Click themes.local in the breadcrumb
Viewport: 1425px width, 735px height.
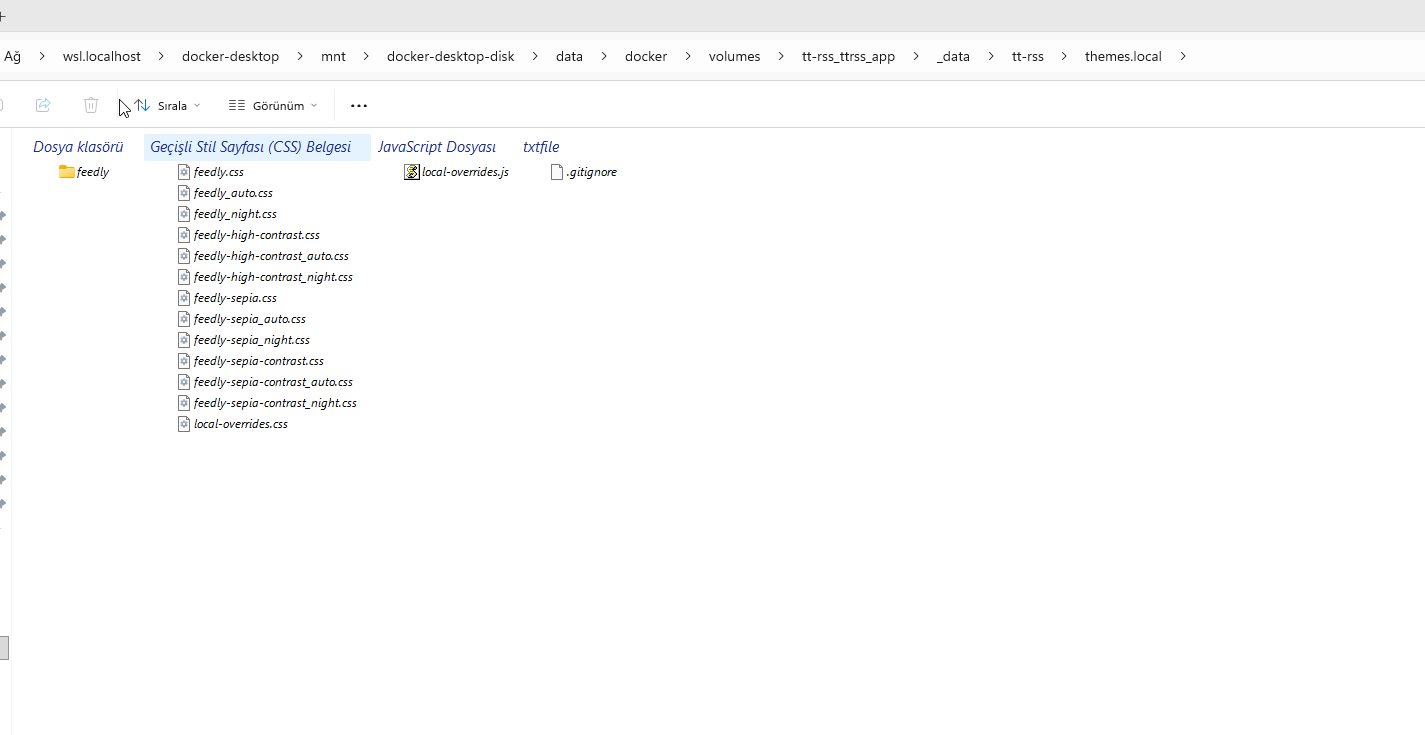click(x=1123, y=56)
